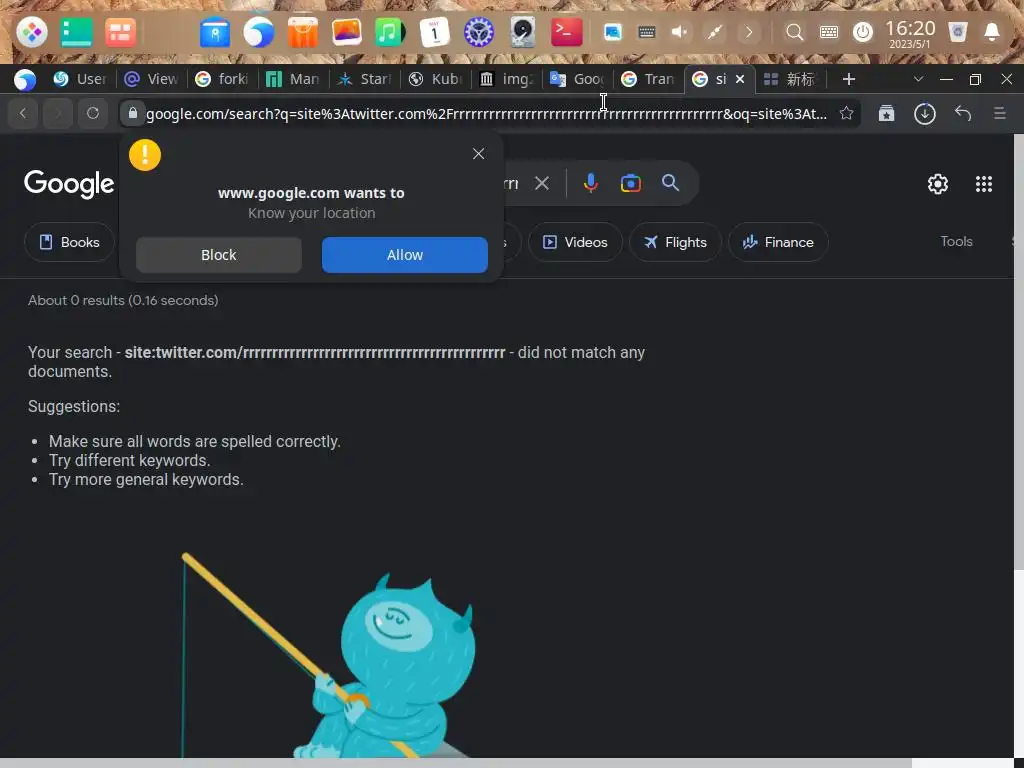
Task: Go back with browser back arrow
Action: 23,113
